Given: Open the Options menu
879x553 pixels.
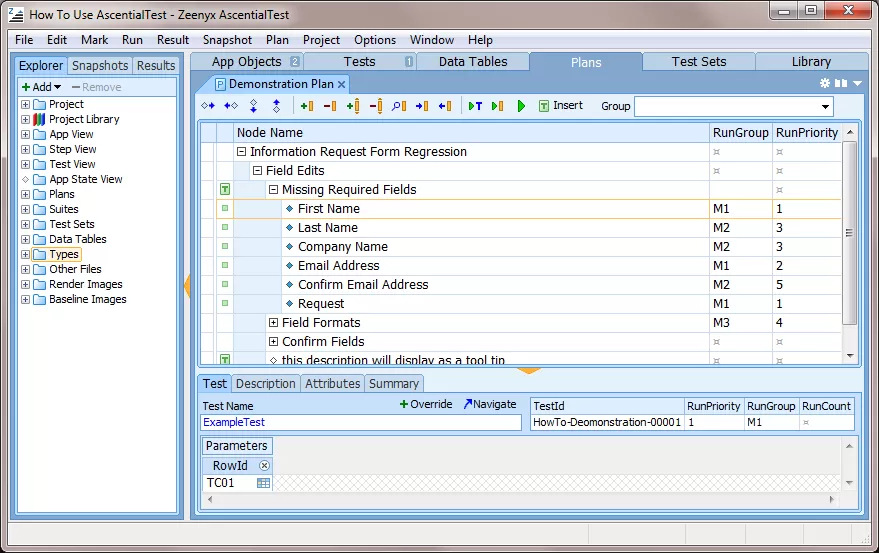Looking at the screenshot, I should coord(374,40).
